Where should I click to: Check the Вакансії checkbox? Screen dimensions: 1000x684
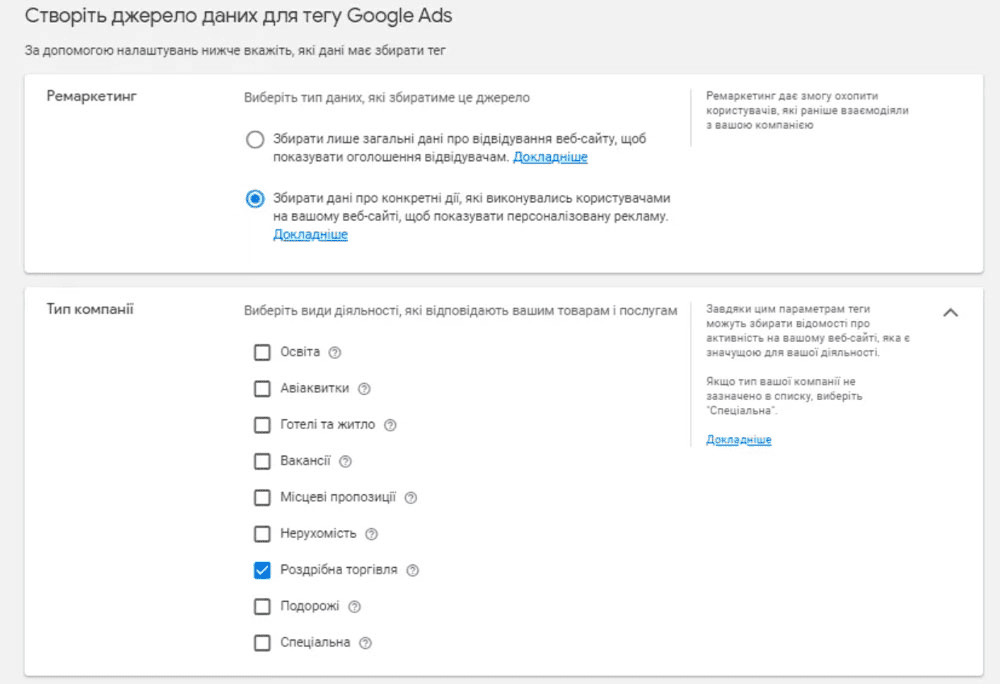pyautogui.click(x=262, y=462)
